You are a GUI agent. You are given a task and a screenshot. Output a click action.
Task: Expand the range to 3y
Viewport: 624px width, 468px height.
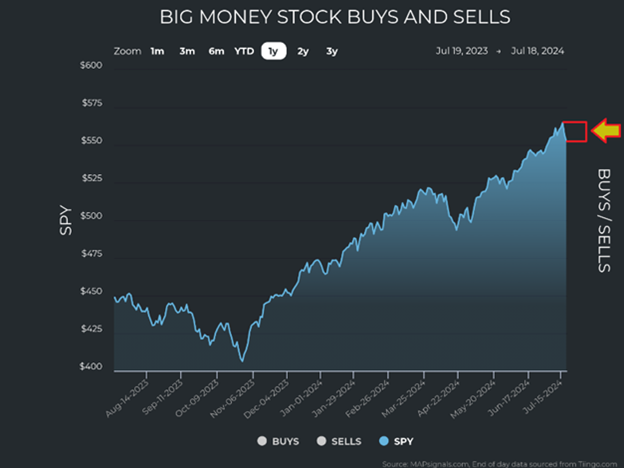(x=332, y=51)
